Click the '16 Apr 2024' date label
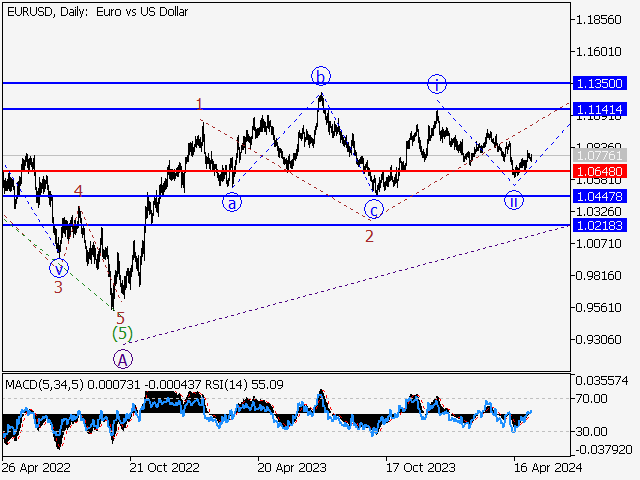Viewport: 640px width, 480px height. pos(548,467)
